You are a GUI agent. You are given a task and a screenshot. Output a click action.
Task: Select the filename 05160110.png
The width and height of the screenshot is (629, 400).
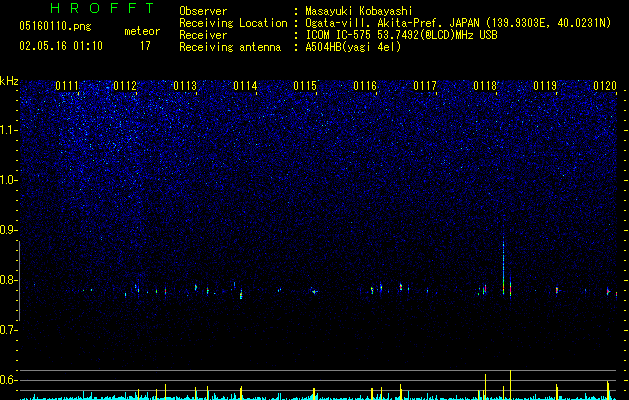(x=55, y=27)
